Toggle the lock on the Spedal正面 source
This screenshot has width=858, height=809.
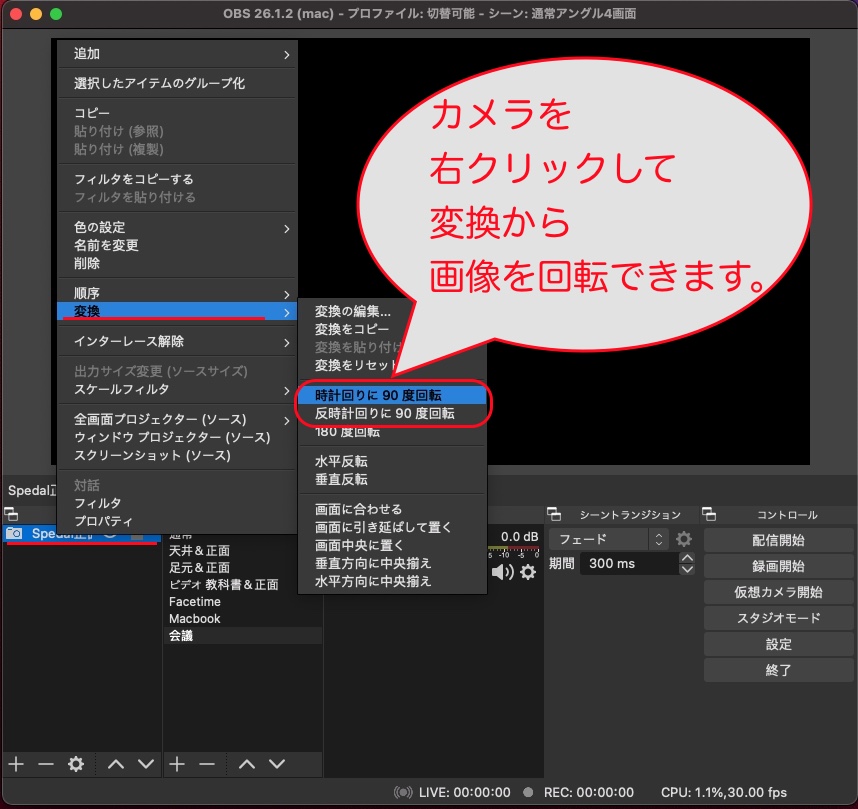[138, 536]
